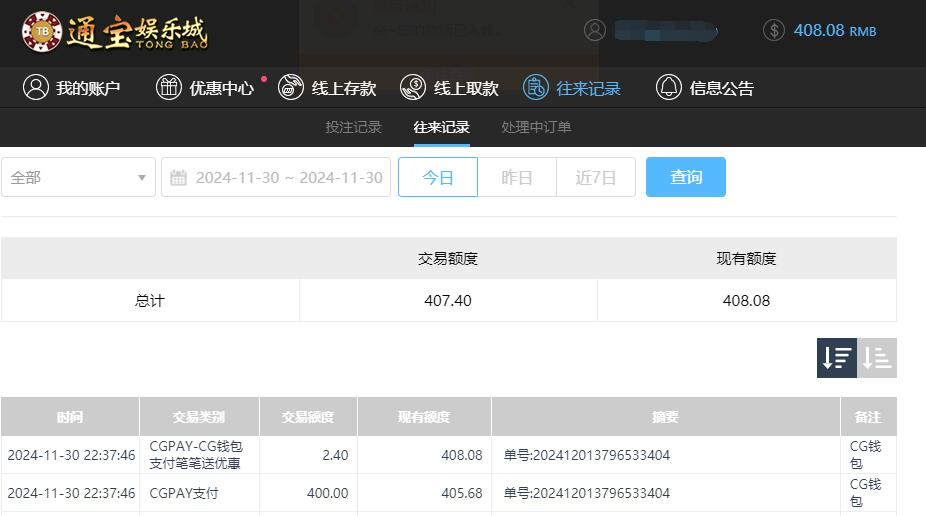Viewport: 926px width, 516px height.
Task: Switch to 投注记录 sub-tab
Action: 353,127
